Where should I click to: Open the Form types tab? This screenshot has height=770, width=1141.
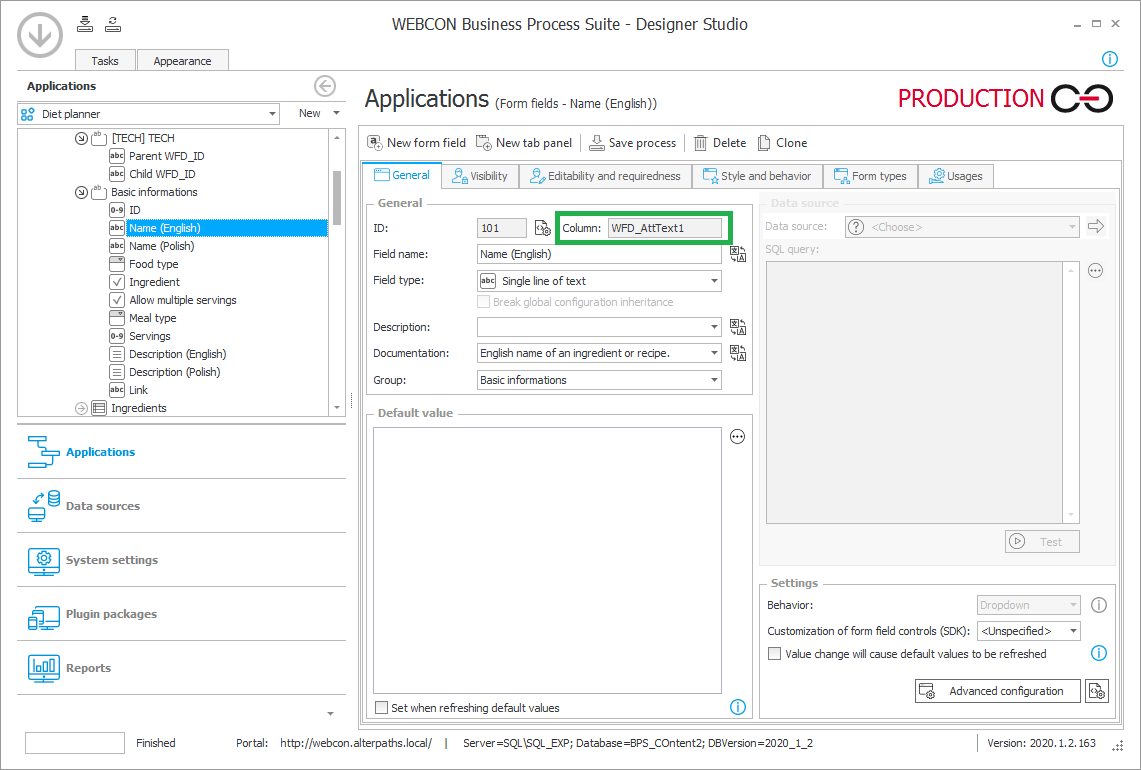pos(870,176)
